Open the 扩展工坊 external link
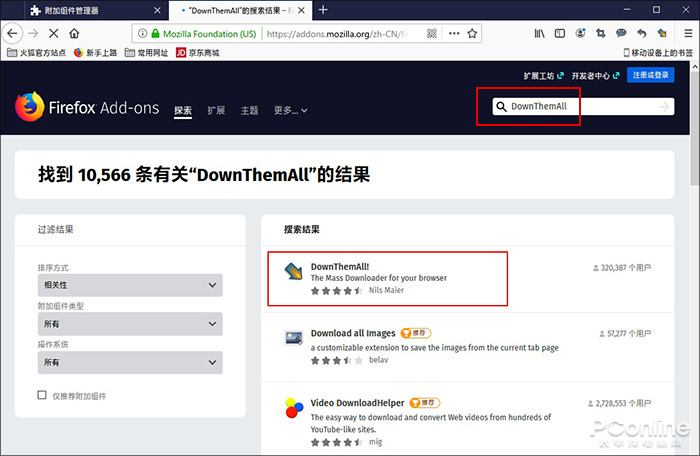Screen dimensions: 700x456 543,75
